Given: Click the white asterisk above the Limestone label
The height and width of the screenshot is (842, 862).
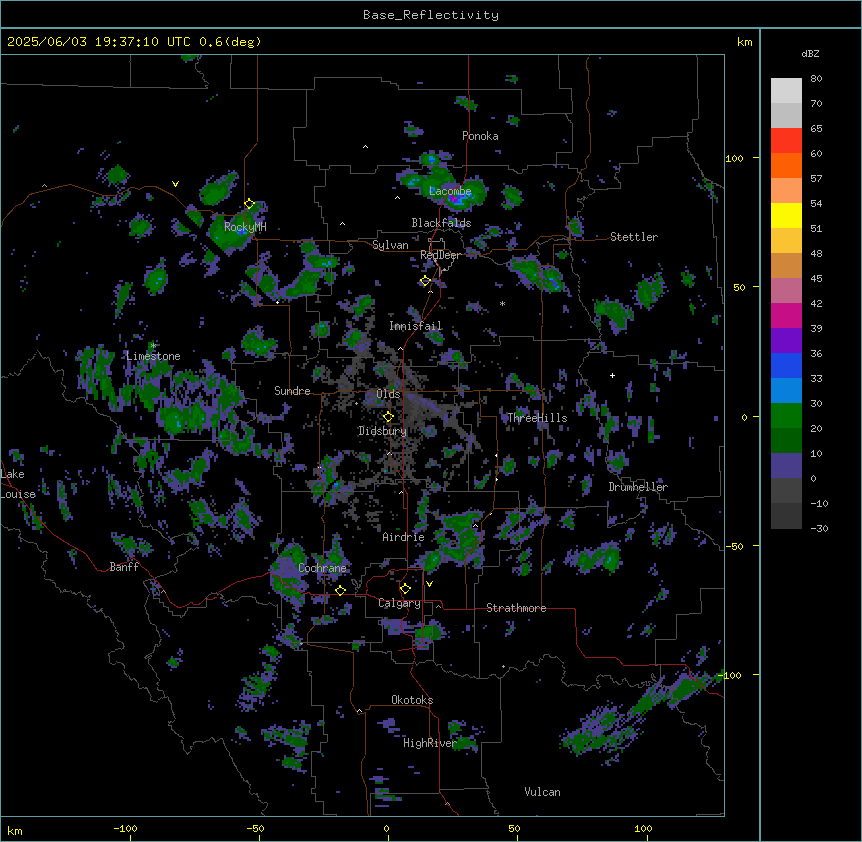Looking at the screenshot, I should pos(153,345).
